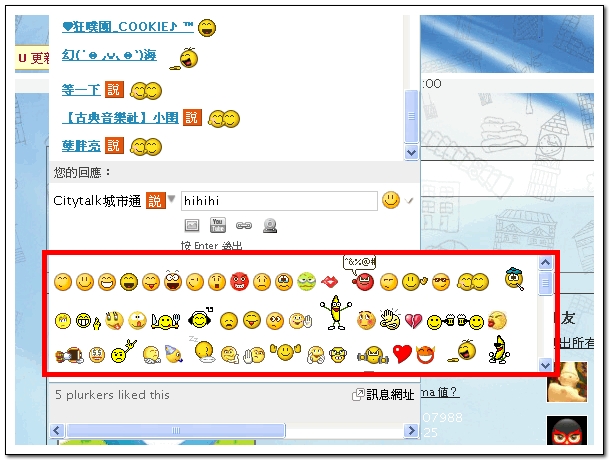Insert the blushing red cheeks emoticon

[366, 321]
